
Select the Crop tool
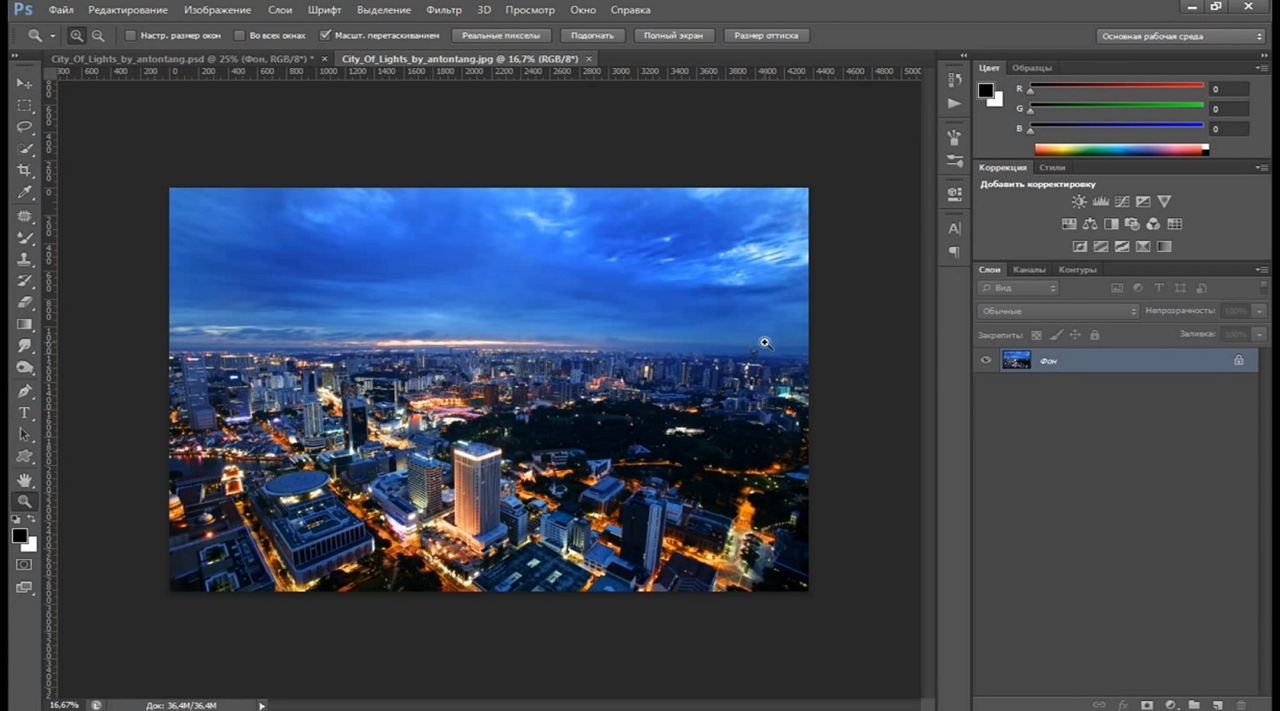(25, 171)
